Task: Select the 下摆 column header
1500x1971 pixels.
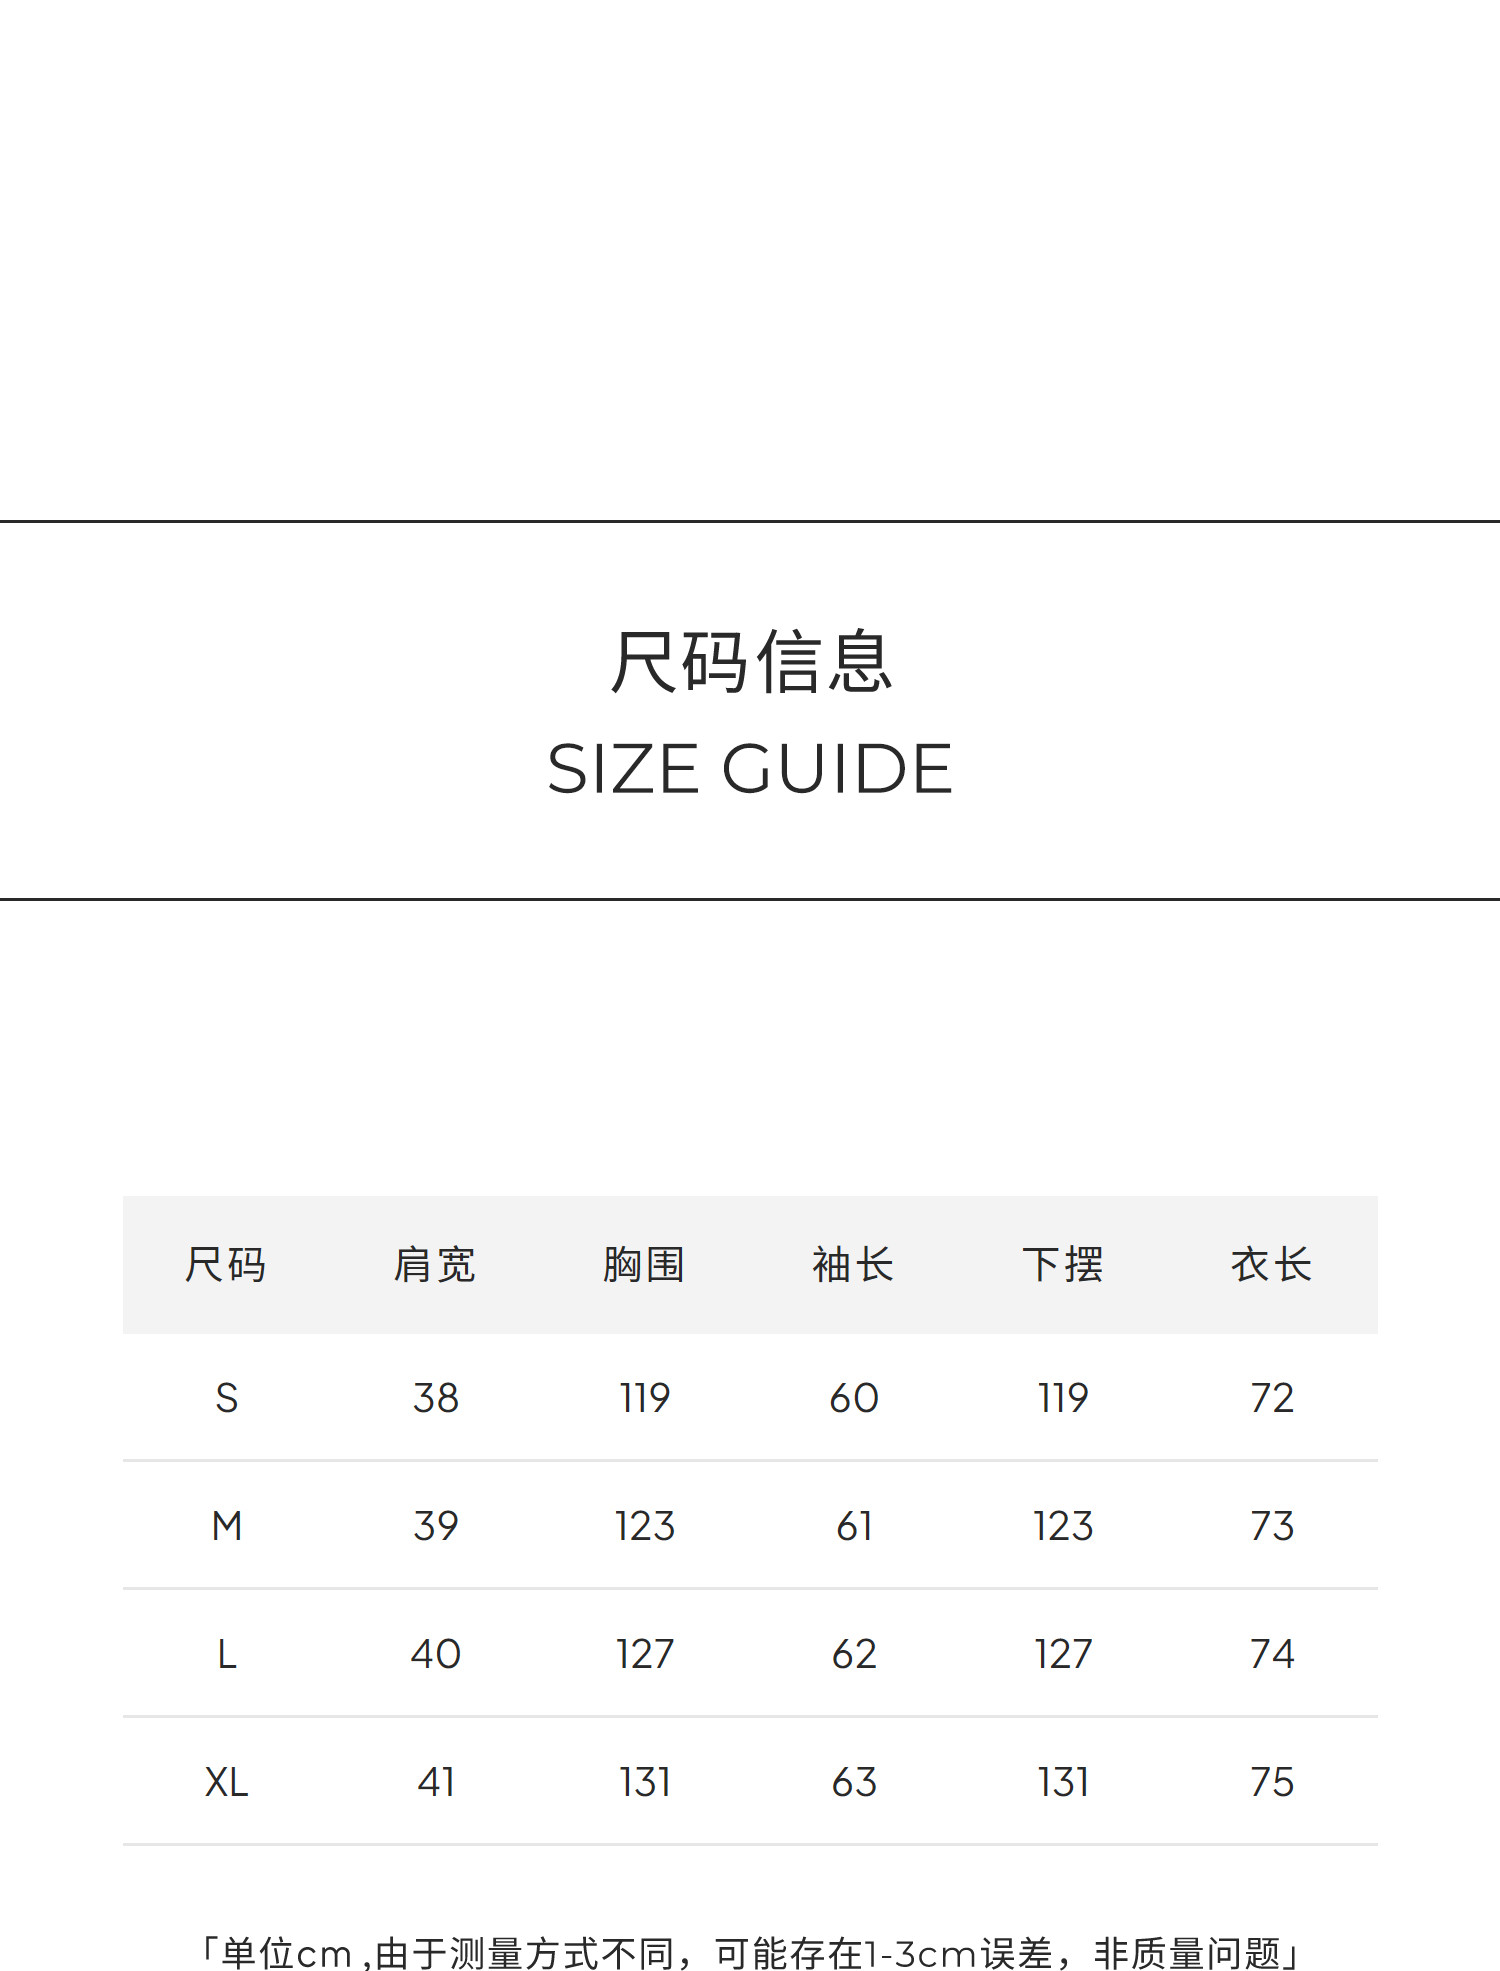Action: [x=1062, y=1265]
